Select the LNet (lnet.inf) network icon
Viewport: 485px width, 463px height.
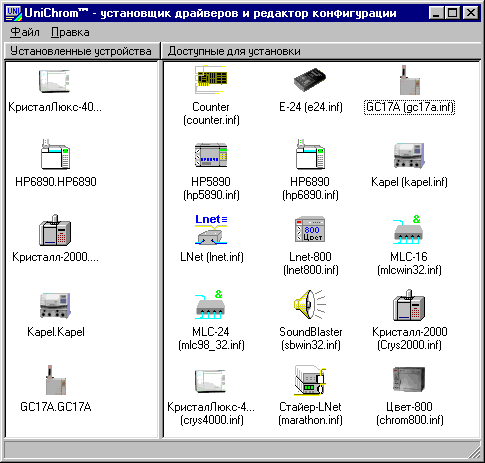coord(211,230)
